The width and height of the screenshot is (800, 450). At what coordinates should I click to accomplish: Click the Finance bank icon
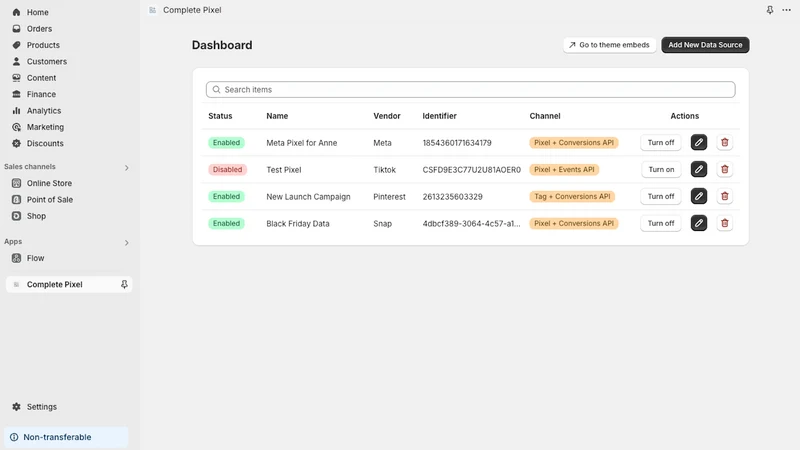tap(16, 94)
